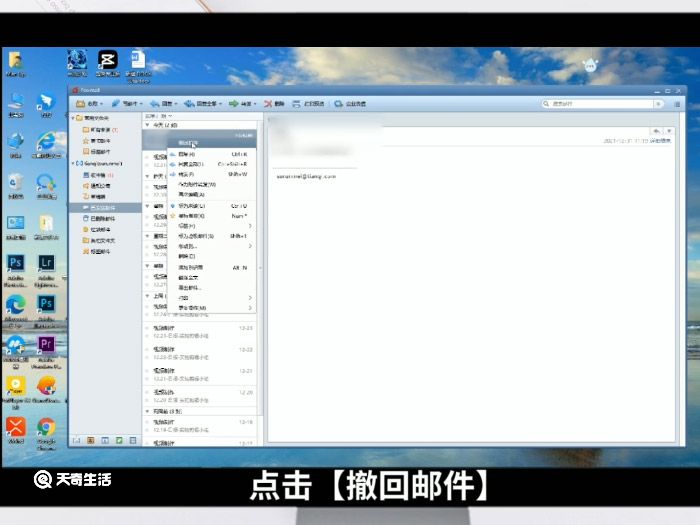Select the Google Chrome desktop icon
The width and height of the screenshot is (700, 525).
pyautogui.click(x=46, y=434)
